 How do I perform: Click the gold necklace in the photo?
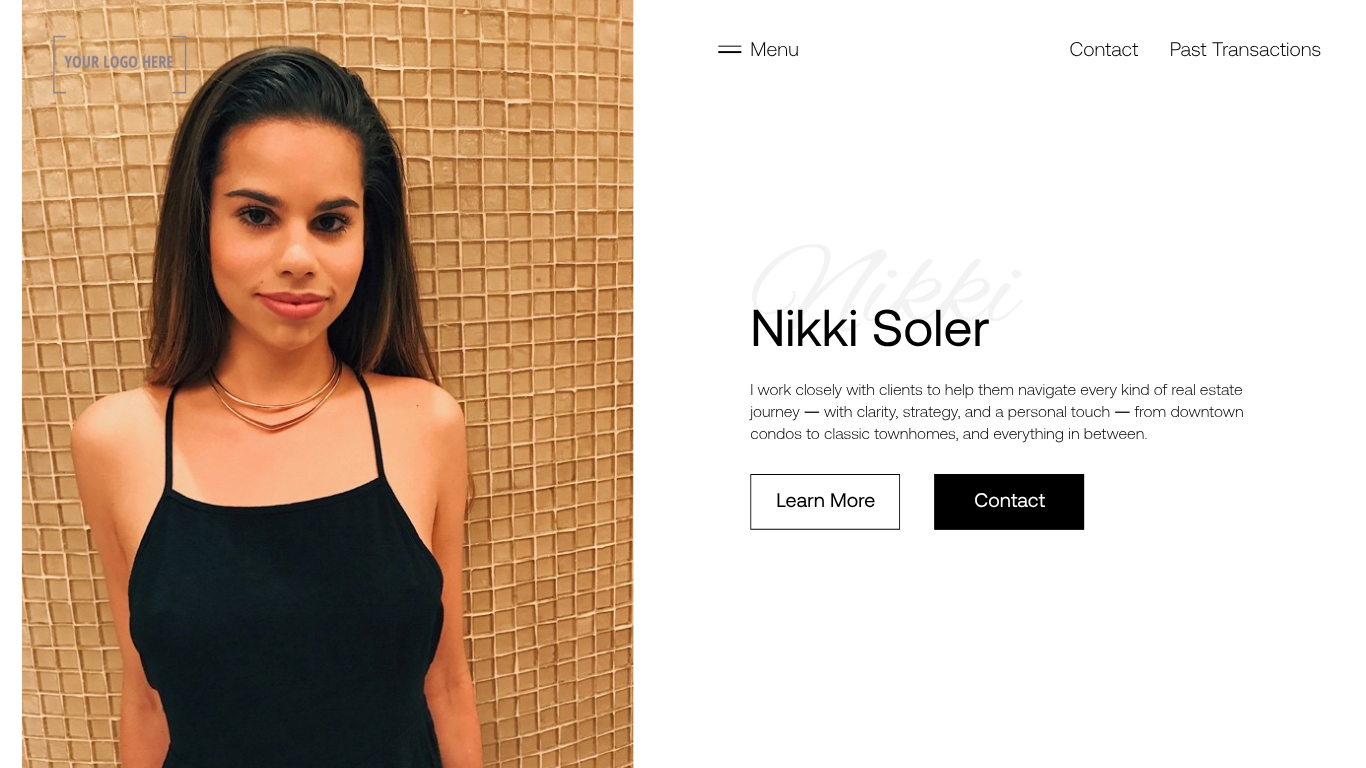(275, 400)
